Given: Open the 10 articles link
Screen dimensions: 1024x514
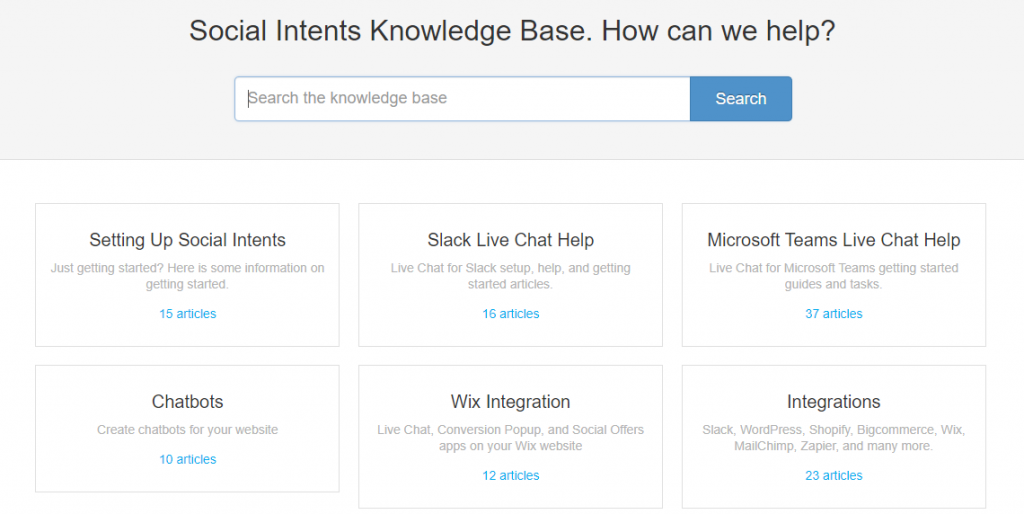Looking at the screenshot, I should 187,459.
